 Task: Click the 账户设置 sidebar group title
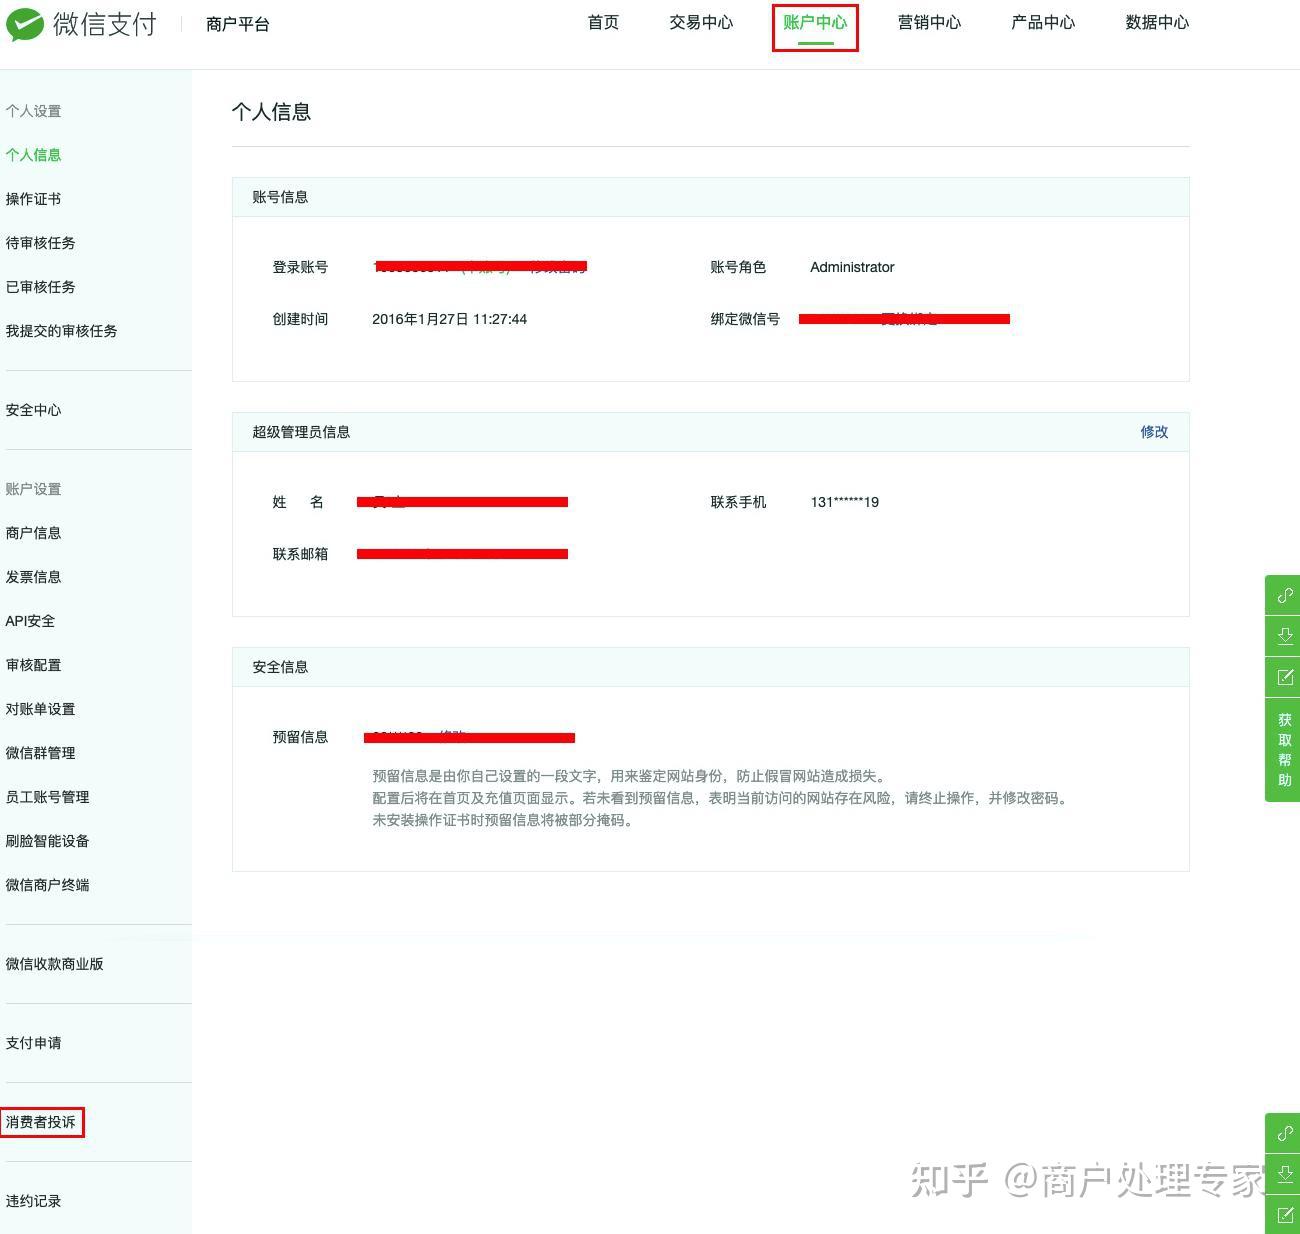tap(33, 489)
